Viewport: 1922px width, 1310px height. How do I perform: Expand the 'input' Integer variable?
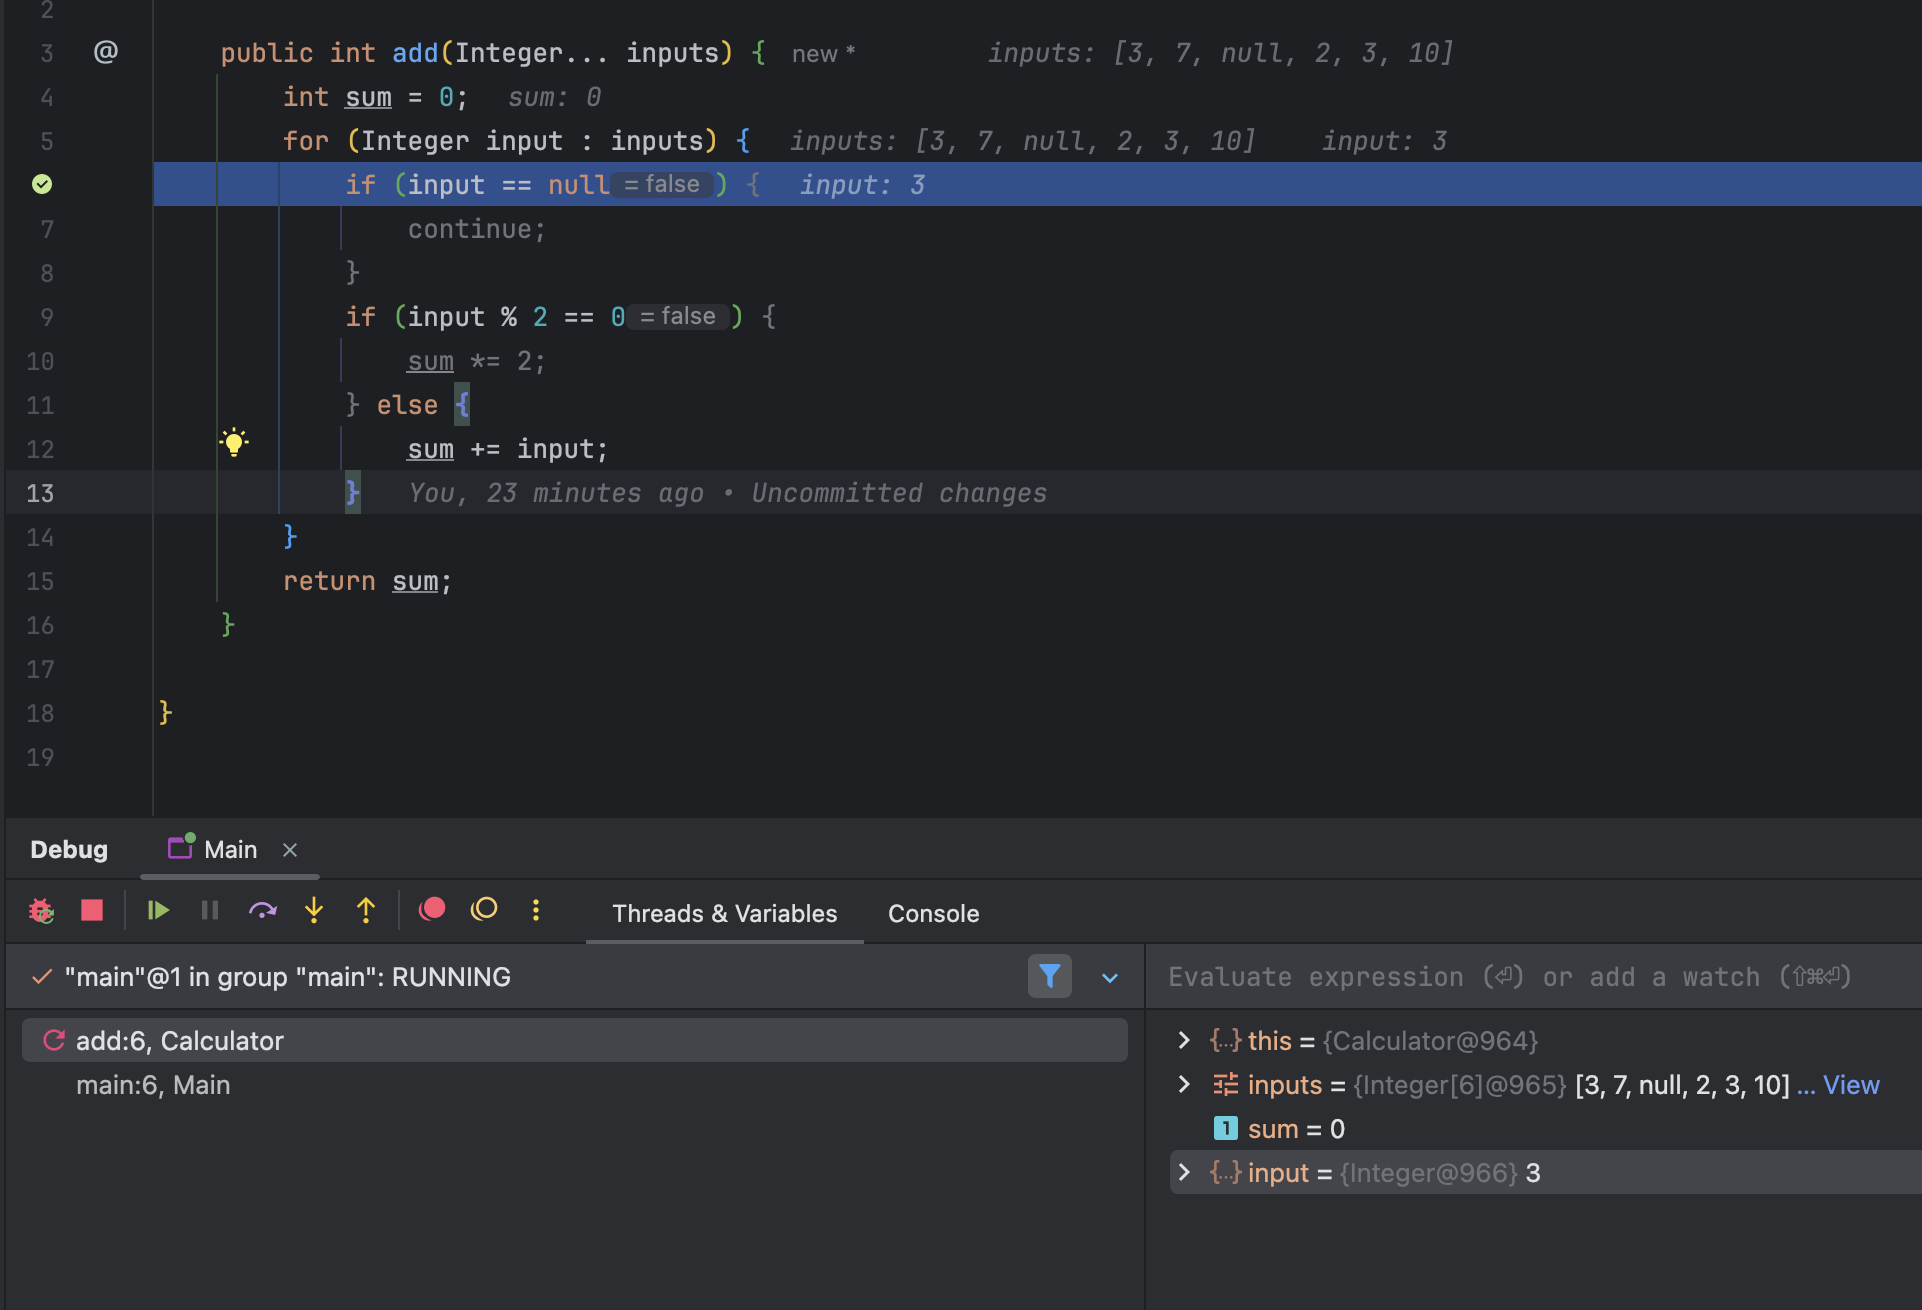point(1184,1172)
